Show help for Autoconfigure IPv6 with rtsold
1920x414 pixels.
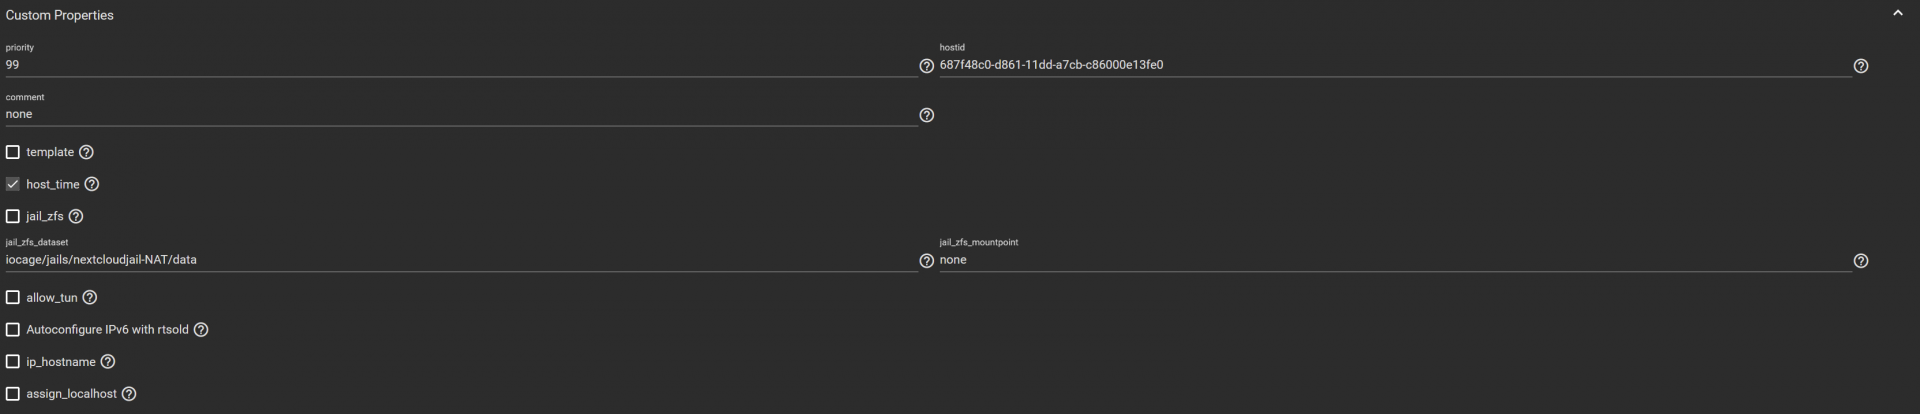tap(201, 329)
